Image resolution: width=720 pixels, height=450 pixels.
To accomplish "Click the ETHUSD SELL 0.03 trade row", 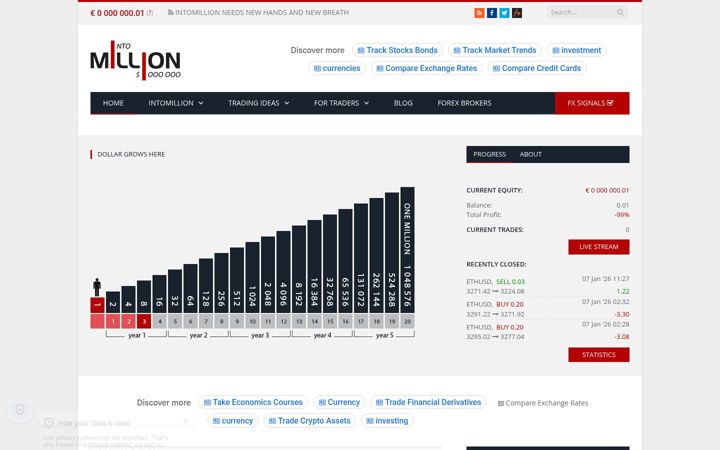I will click(548, 286).
